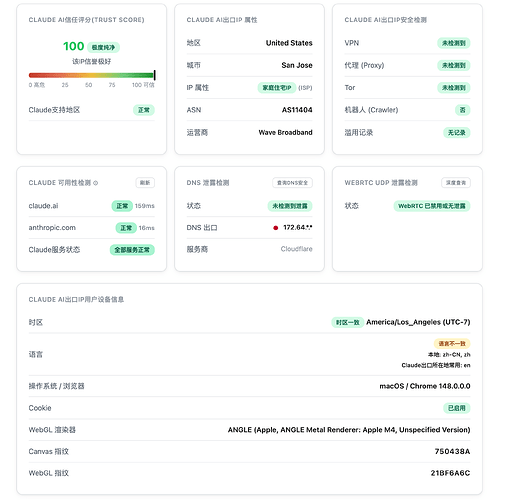Select the Wave Broadband carrier value
Screen dimensions: 519x500
[285, 133]
